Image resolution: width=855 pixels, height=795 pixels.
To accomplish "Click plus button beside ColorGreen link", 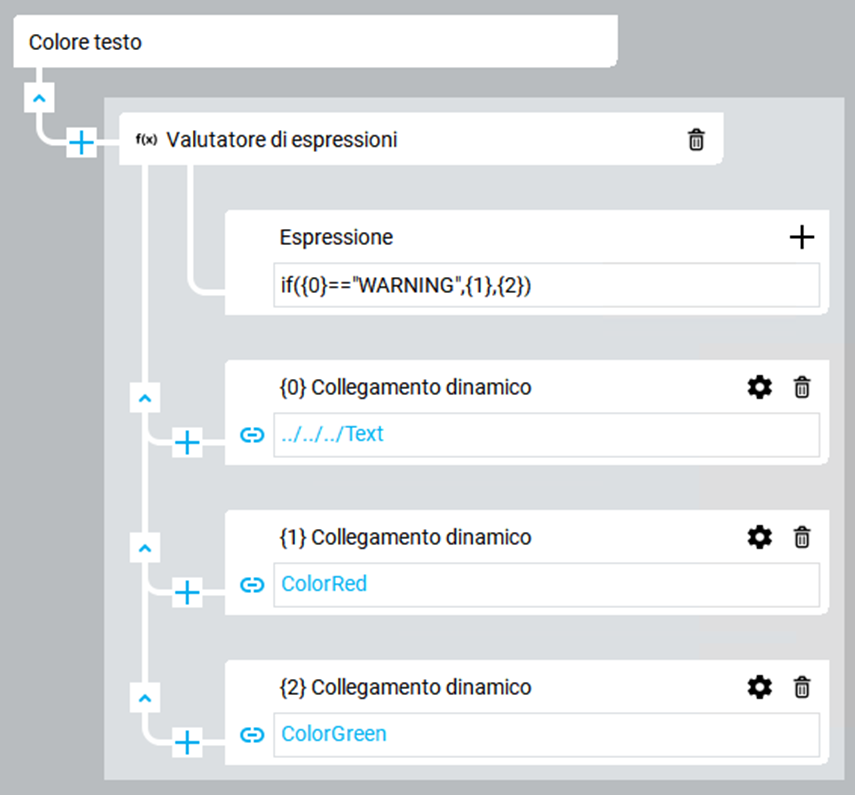I will tap(187, 742).
